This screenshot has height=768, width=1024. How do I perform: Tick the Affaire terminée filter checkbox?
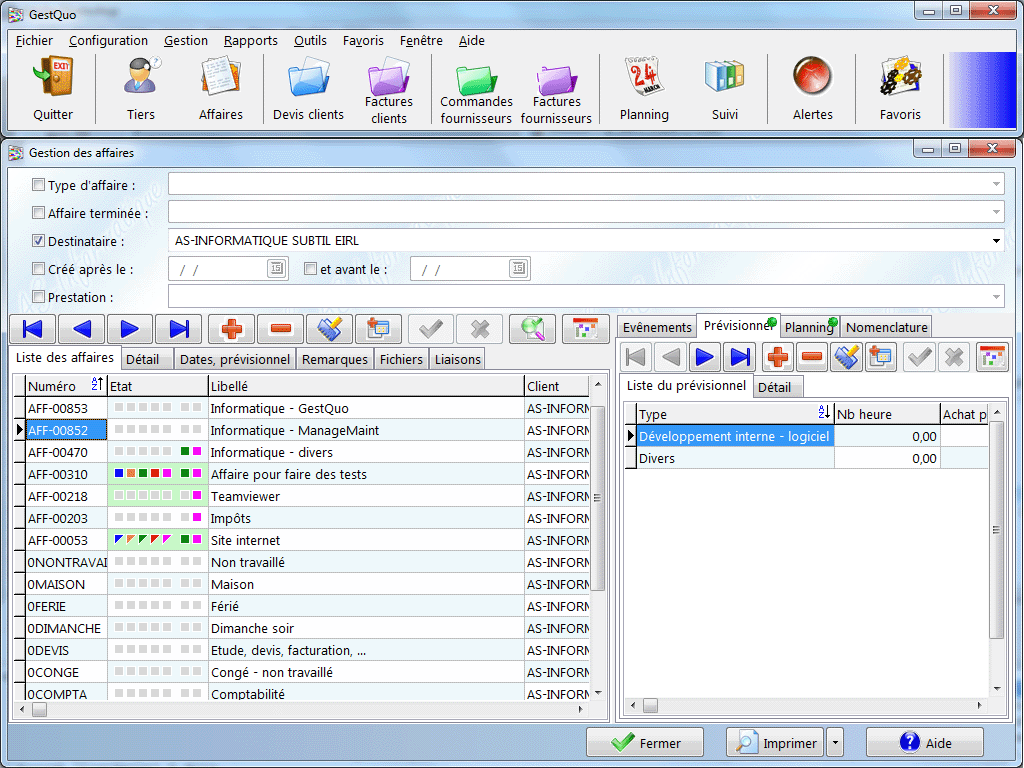[39, 213]
